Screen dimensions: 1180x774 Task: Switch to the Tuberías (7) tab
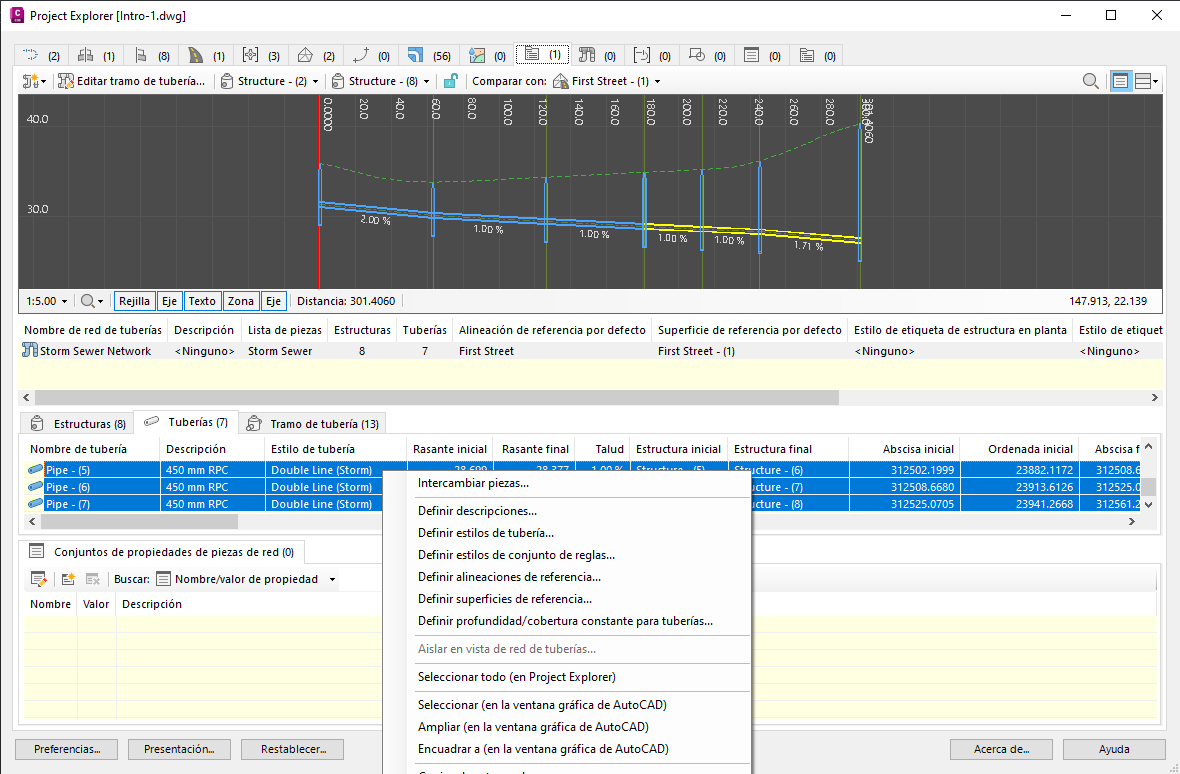click(x=186, y=422)
